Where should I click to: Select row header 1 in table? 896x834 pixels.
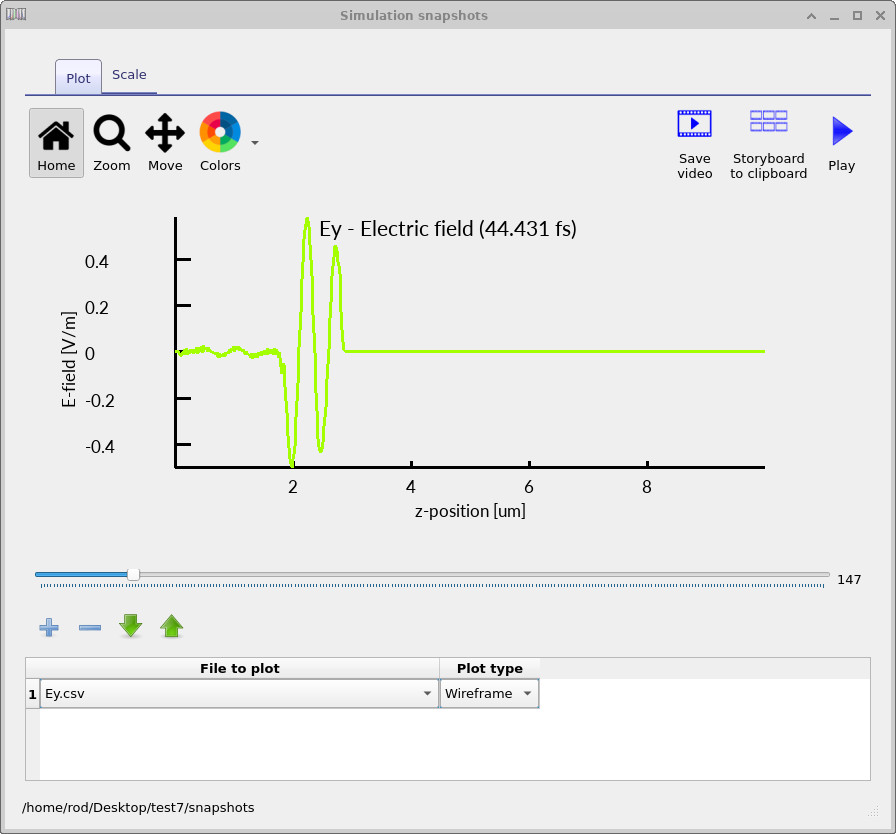pos(33,694)
